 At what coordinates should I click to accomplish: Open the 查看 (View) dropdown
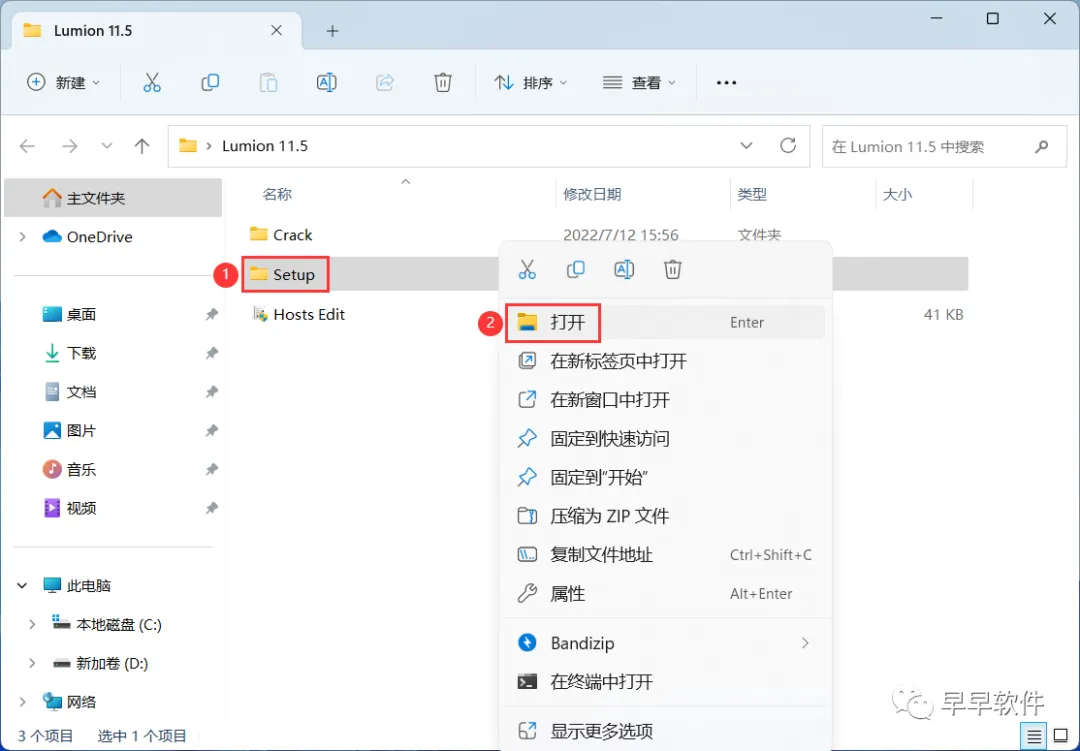click(639, 83)
